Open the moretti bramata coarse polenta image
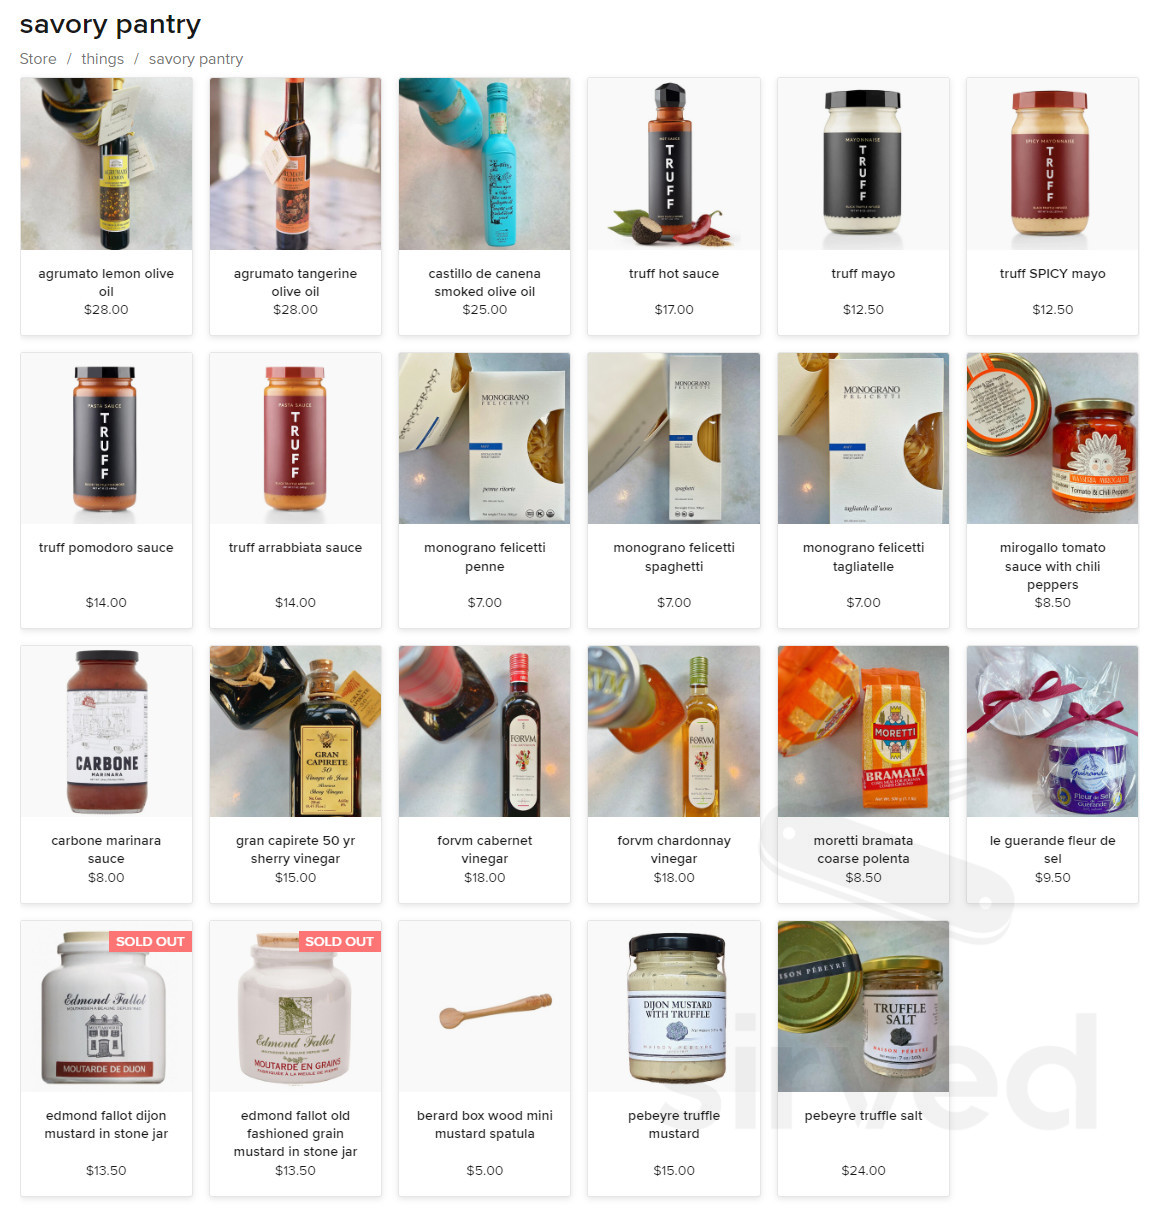Image resolution: width=1158 pixels, height=1222 pixels. click(x=863, y=731)
